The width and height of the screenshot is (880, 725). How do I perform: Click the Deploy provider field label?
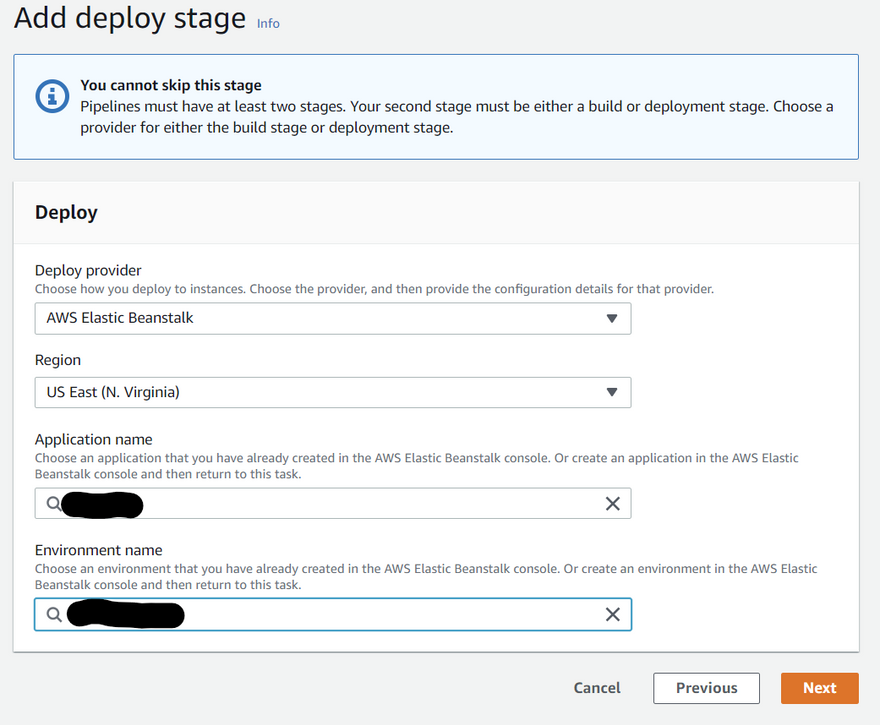tap(88, 270)
